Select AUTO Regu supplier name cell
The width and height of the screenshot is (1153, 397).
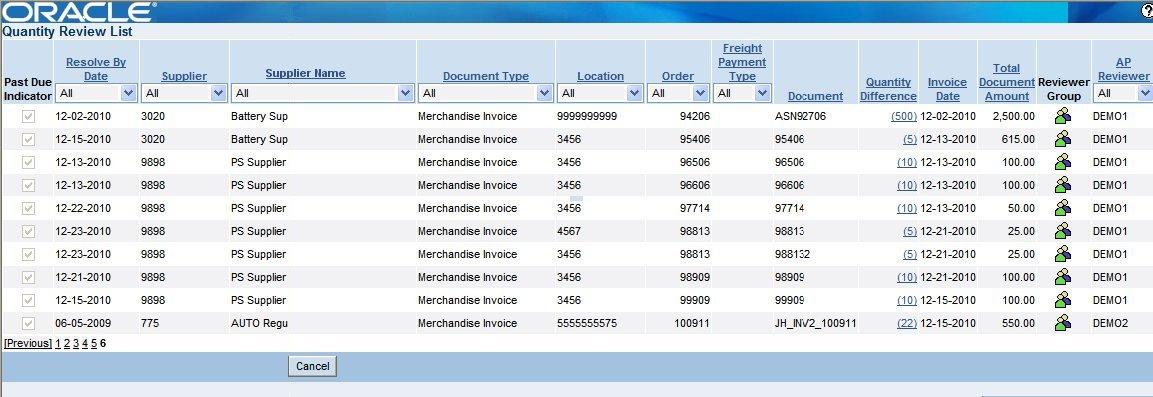pyautogui.click(x=260, y=323)
